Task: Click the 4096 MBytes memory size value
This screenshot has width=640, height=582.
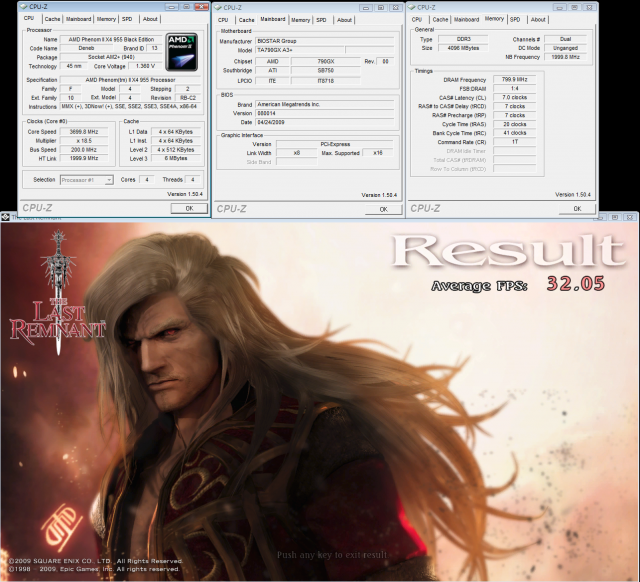Action: [463, 48]
